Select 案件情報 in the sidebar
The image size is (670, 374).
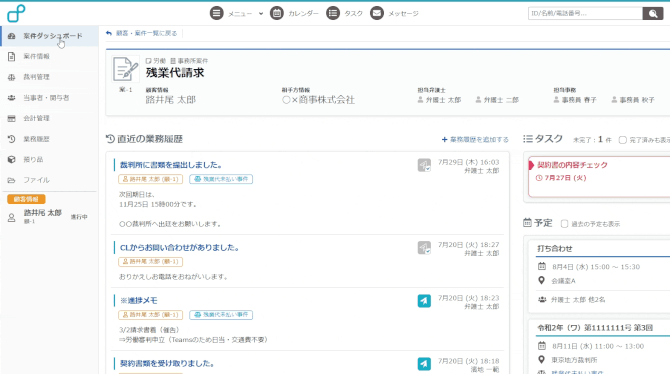coord(50,56)
